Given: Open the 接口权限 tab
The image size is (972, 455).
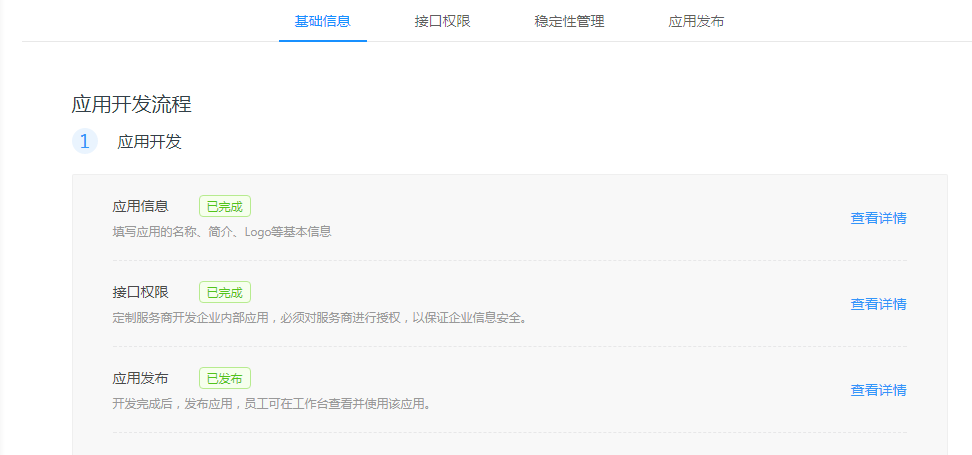Looking at the screenshot, I should tap(443, 22).
